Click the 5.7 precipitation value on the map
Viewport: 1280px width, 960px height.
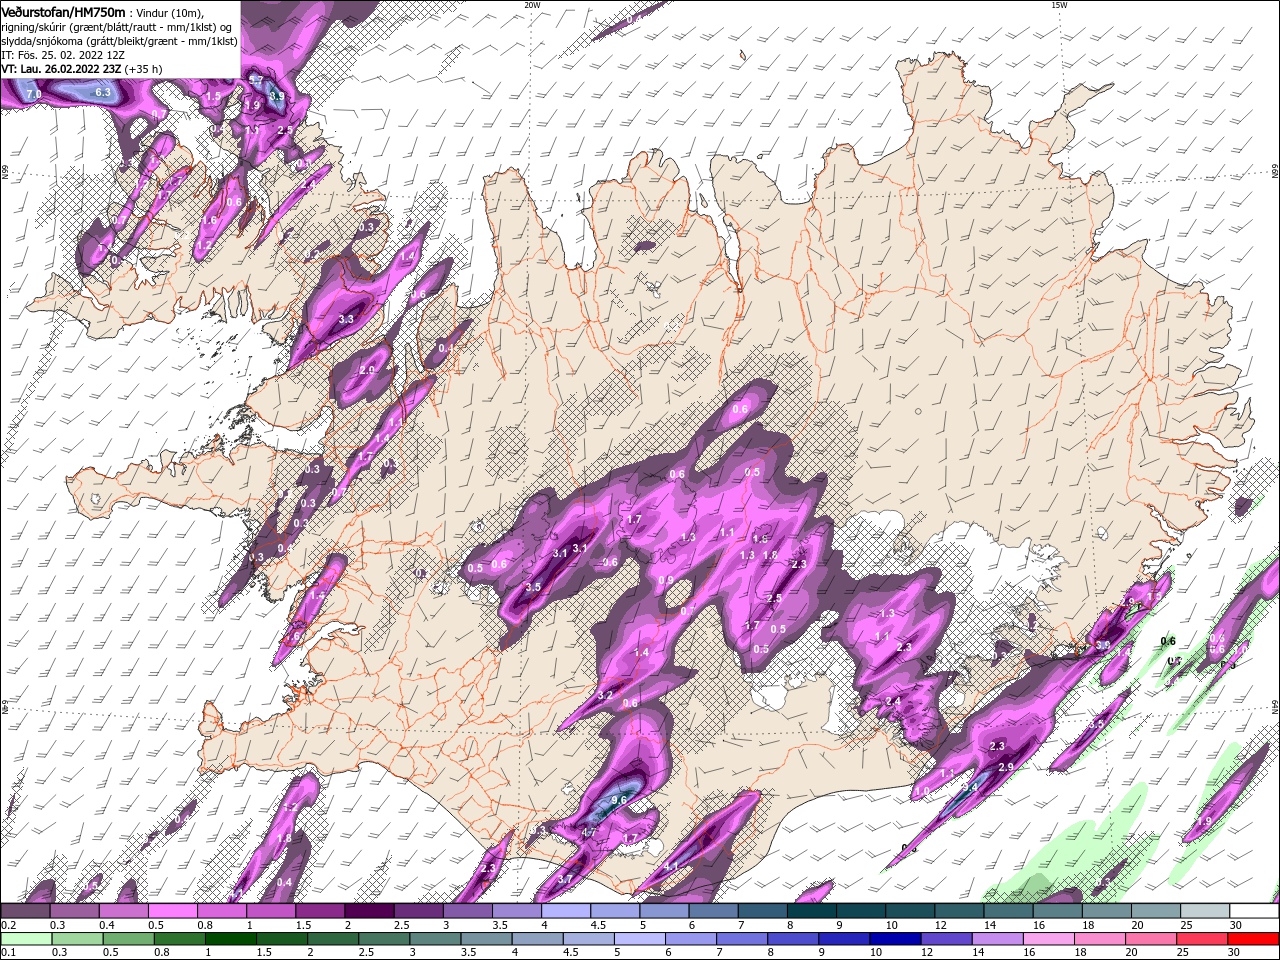(256, 81)
